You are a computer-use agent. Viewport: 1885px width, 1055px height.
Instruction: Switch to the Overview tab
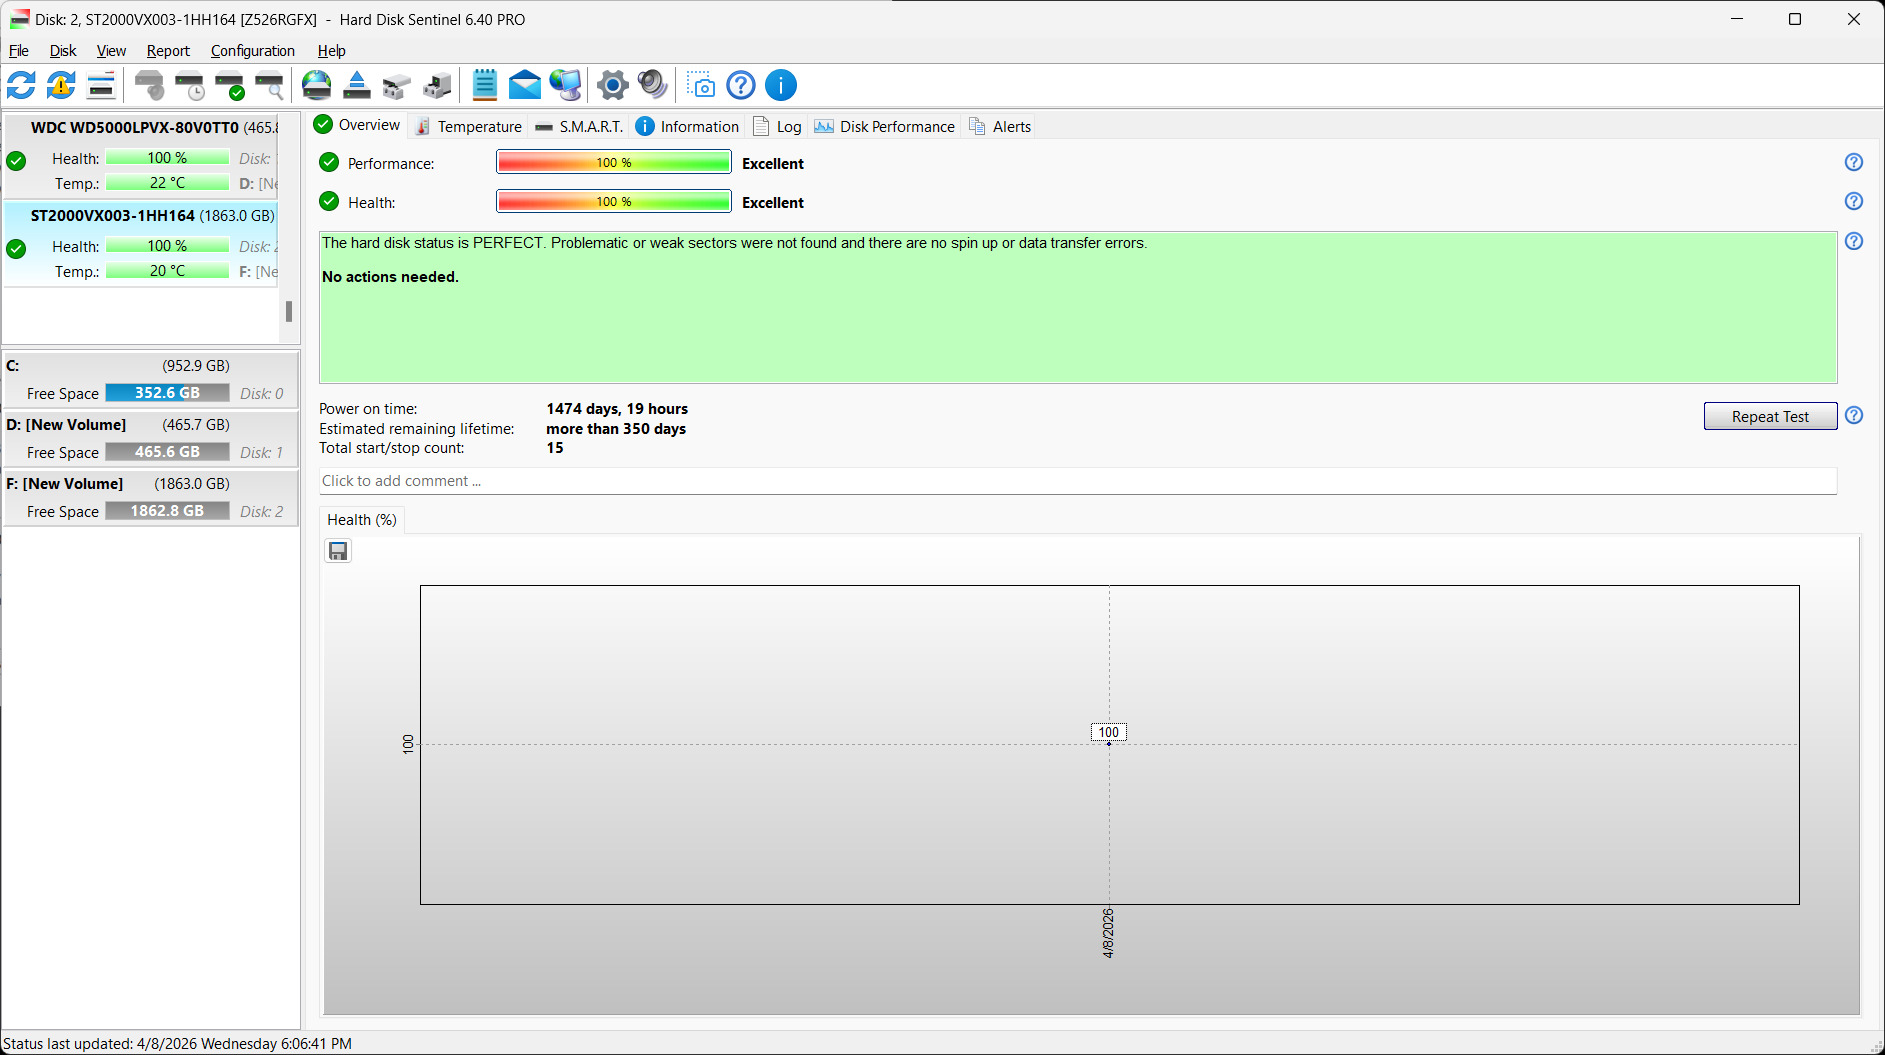pos(357,125)
